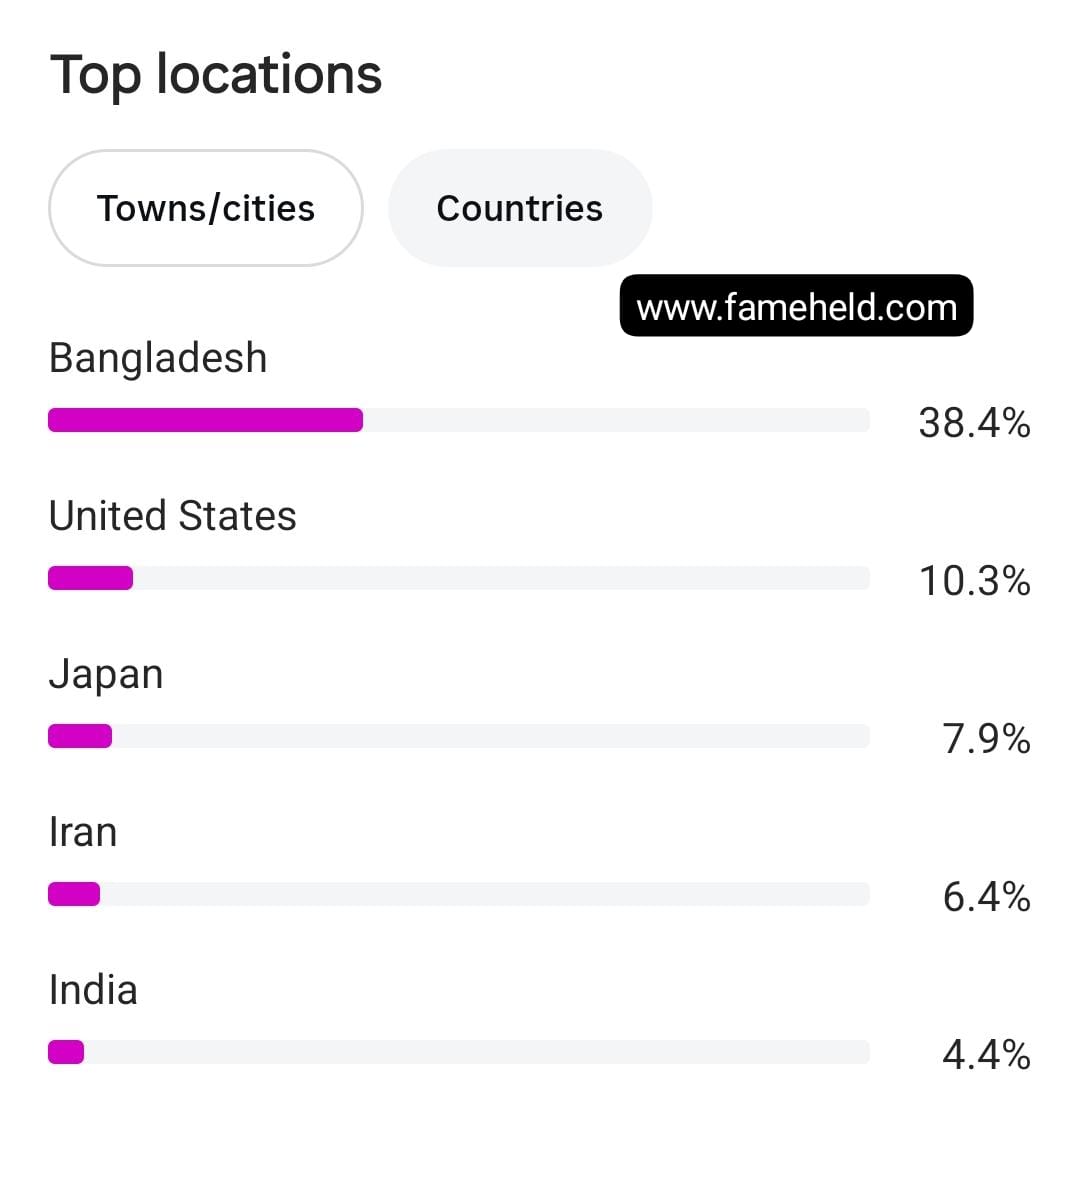1080x1178 pixels.
Task: Tap the 10.3% percentage value
Action: coord(974,581)
